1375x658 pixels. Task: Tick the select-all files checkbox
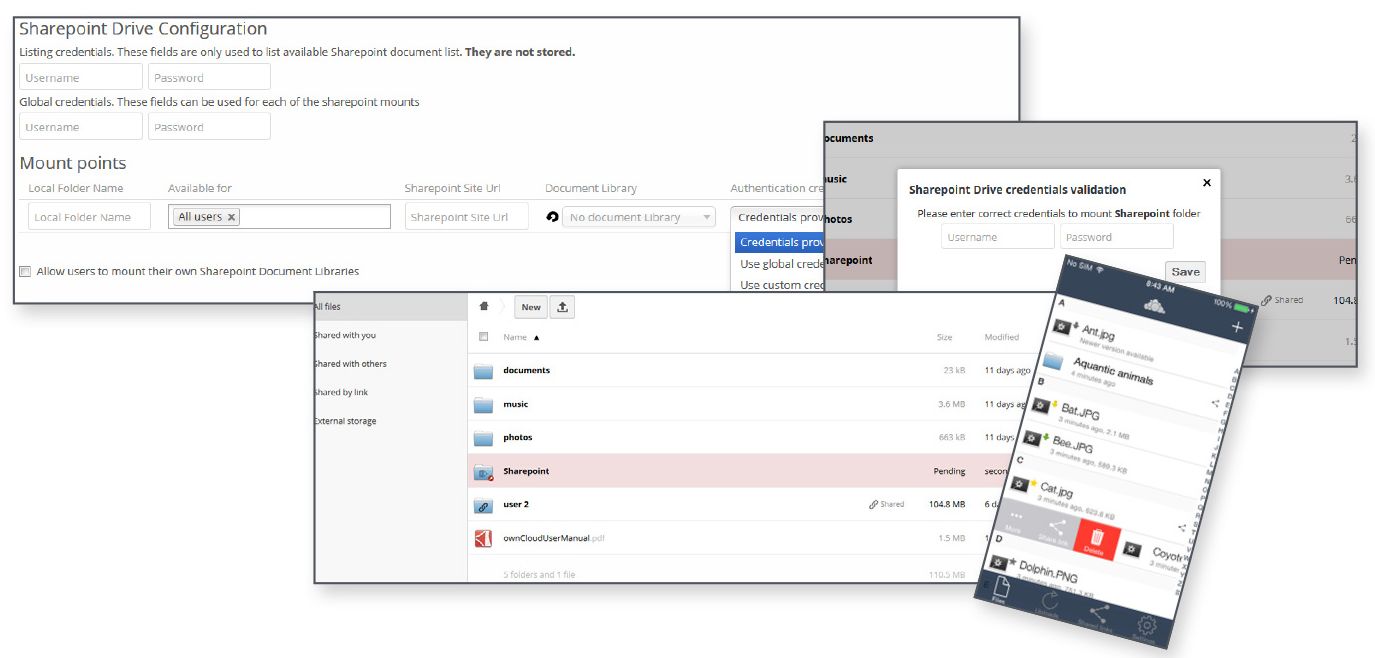[484, 337]
